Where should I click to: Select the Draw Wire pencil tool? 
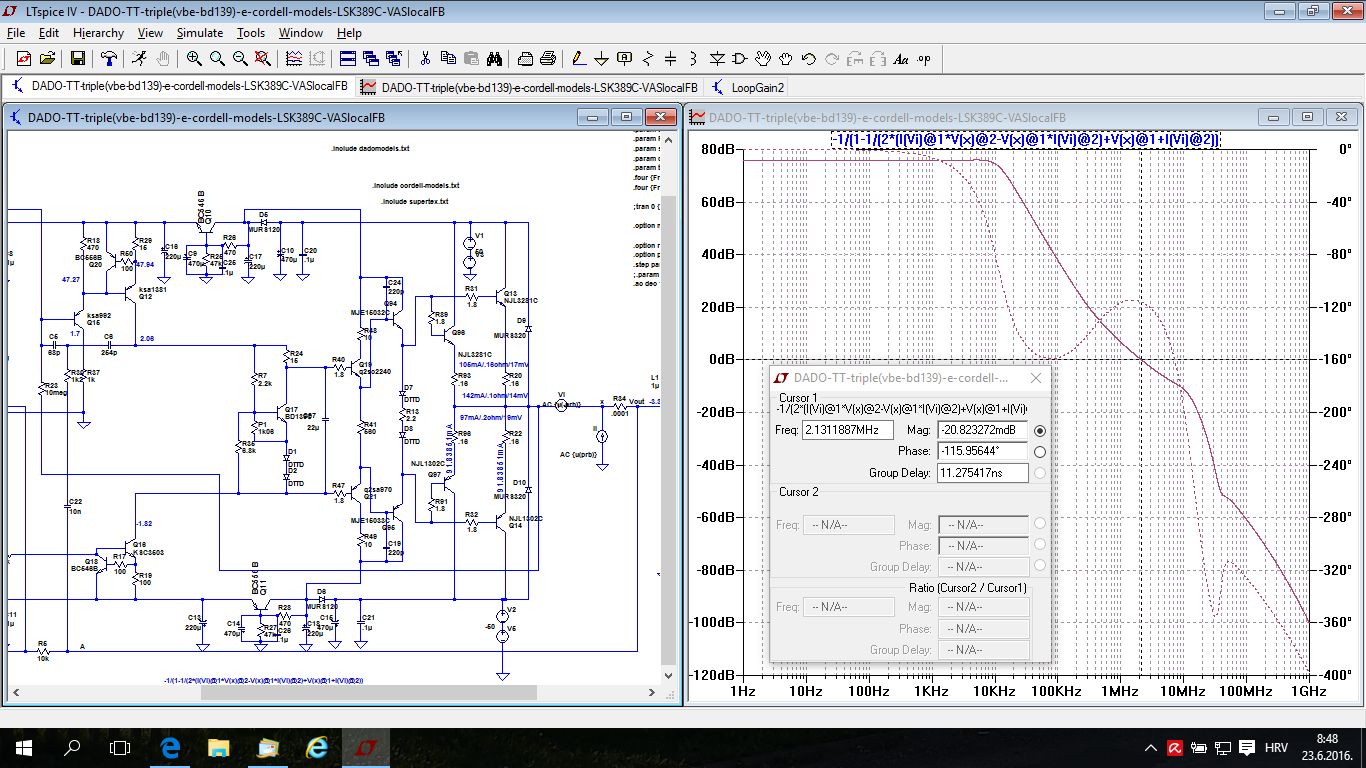click(578, 59)
